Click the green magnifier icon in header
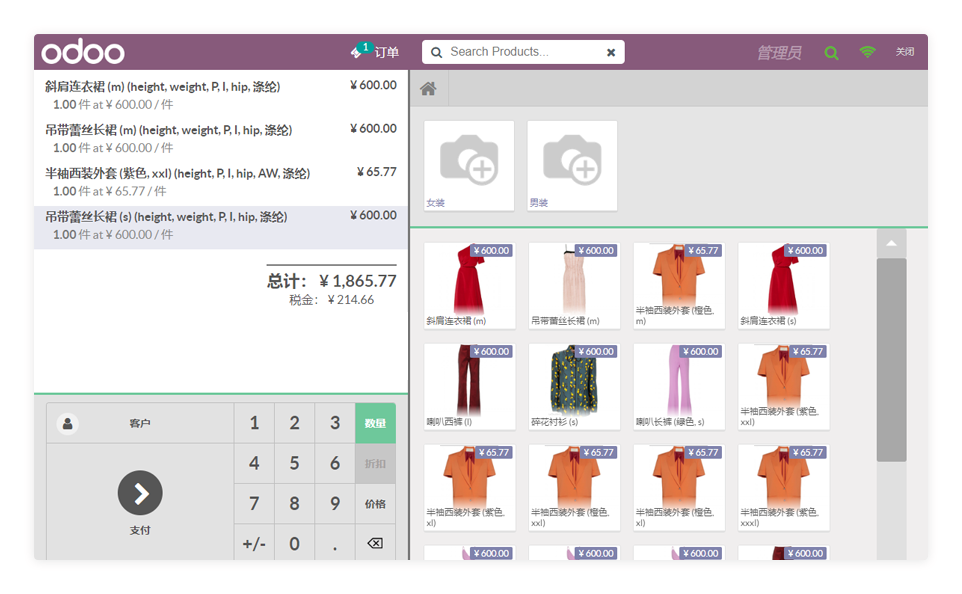Viewport: 962px width, 594px height. [831, 53]
